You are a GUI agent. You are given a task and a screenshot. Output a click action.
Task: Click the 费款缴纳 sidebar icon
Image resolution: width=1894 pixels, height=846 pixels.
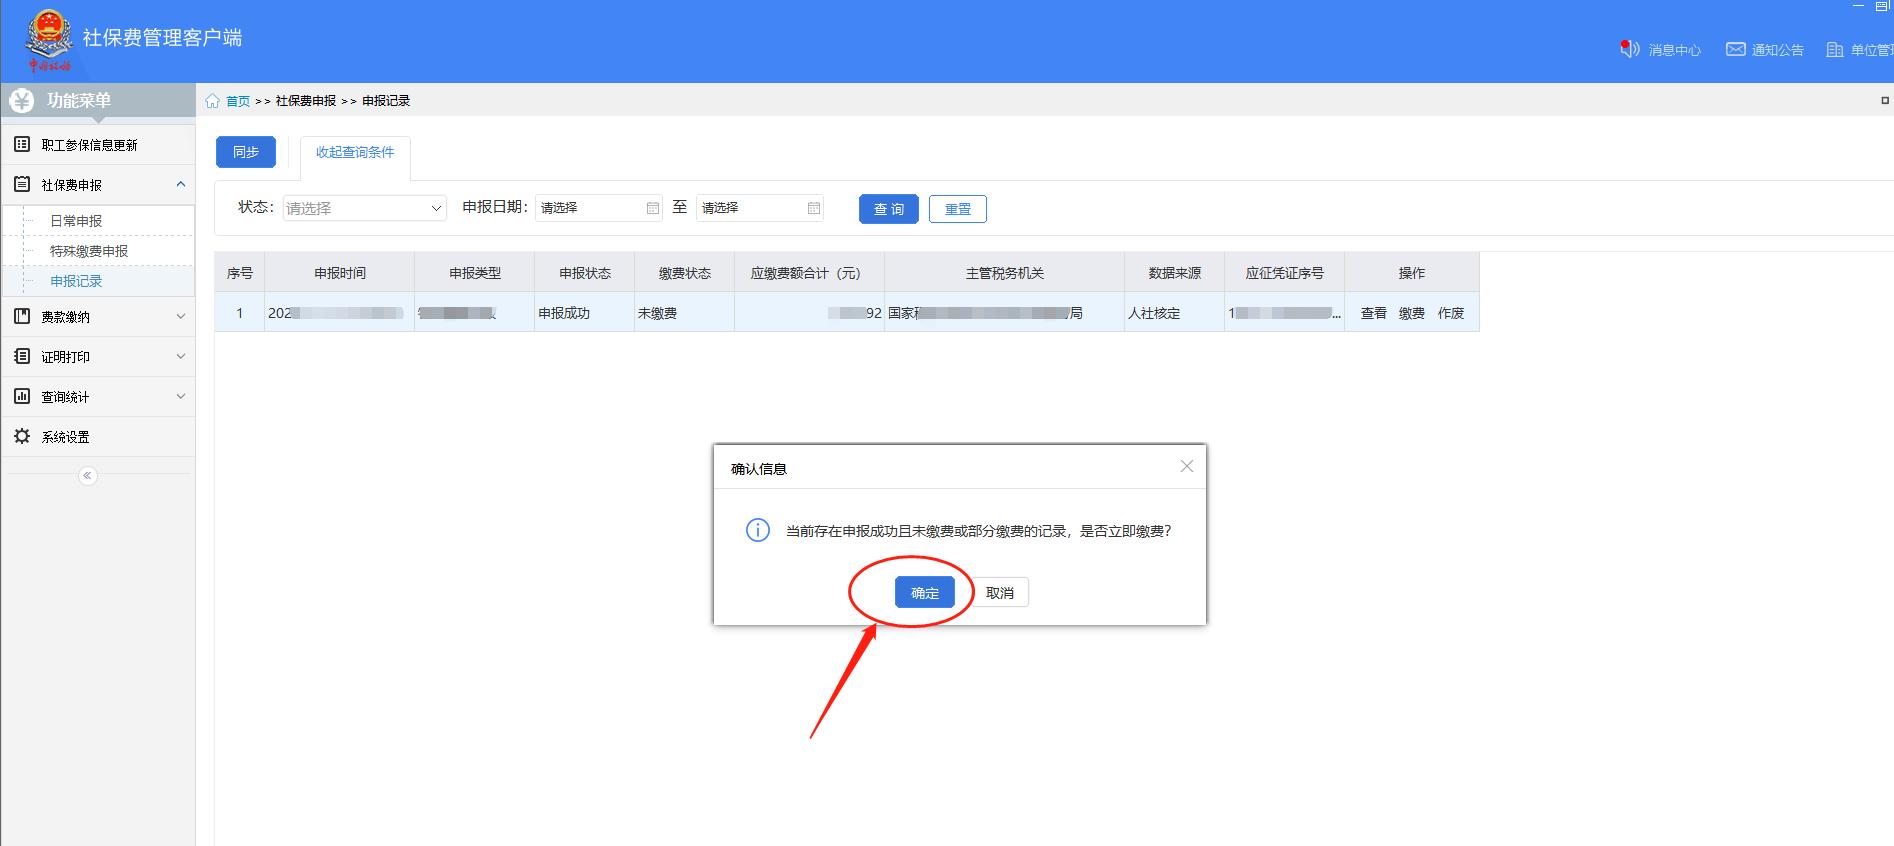click(22, 317)
